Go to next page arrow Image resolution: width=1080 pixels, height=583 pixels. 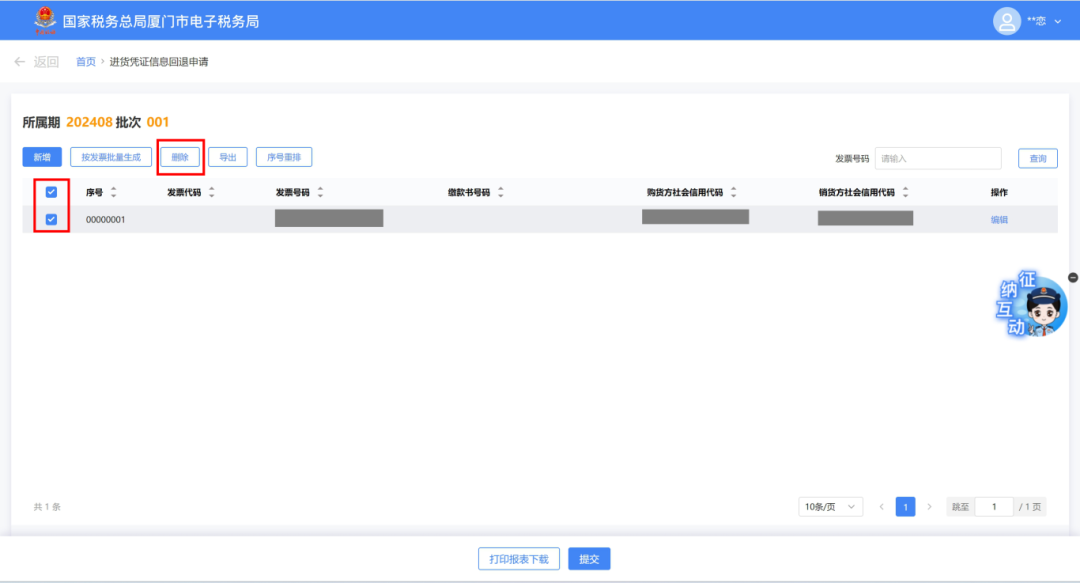[x=929, y=507]
